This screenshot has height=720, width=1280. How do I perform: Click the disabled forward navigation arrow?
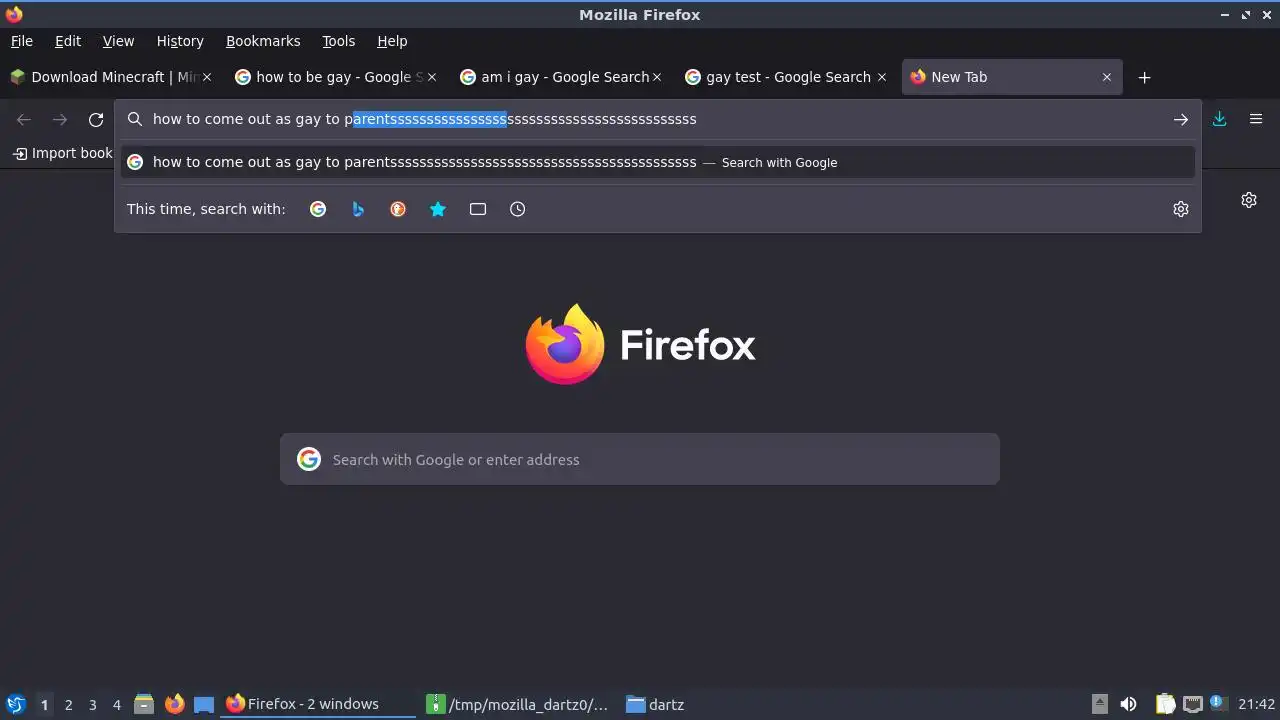pos(60,120)
